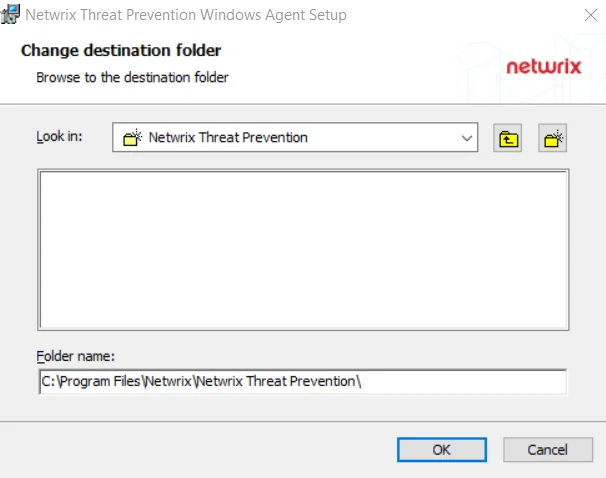Click the Up one level folder icon
606x478 pixels.
[x=507, y=138]
